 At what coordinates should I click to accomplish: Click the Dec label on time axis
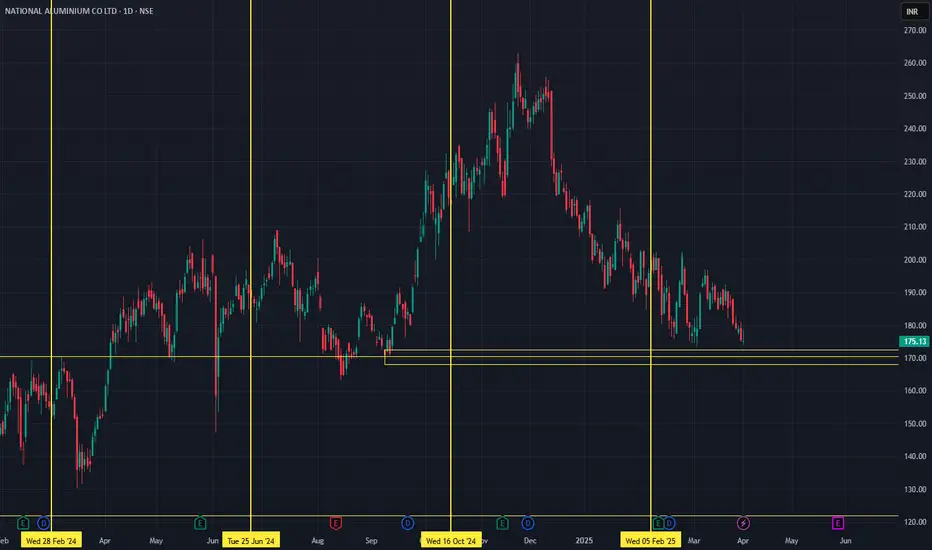click(x=530, y=540)
